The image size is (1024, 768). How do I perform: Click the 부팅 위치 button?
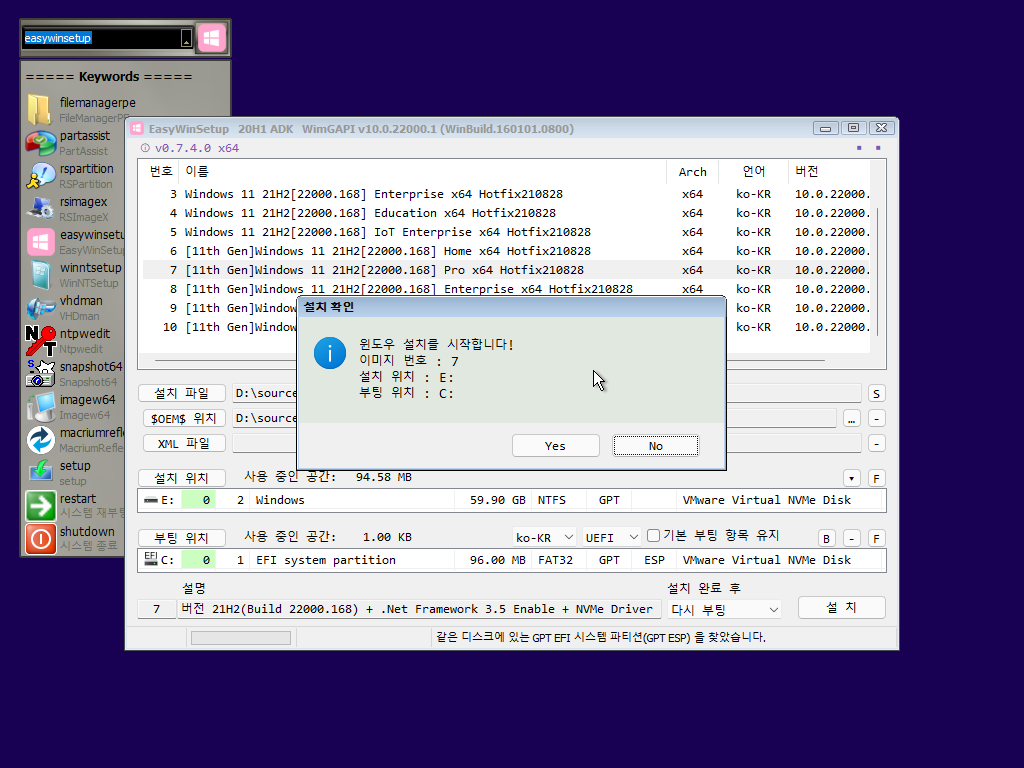182,538
